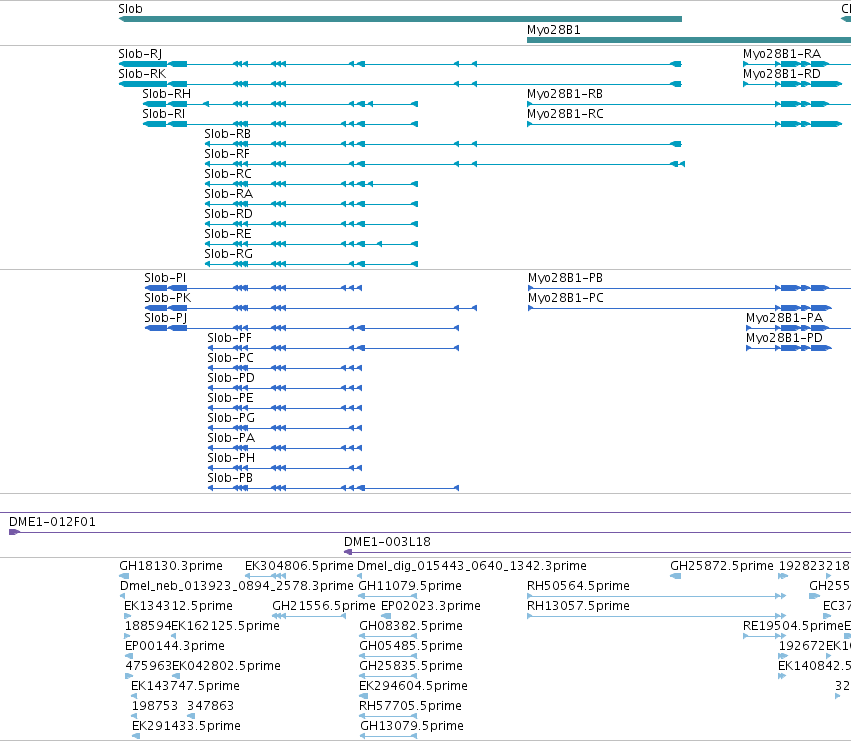Click the EP00144.3prime EST label

coord(175,646)
